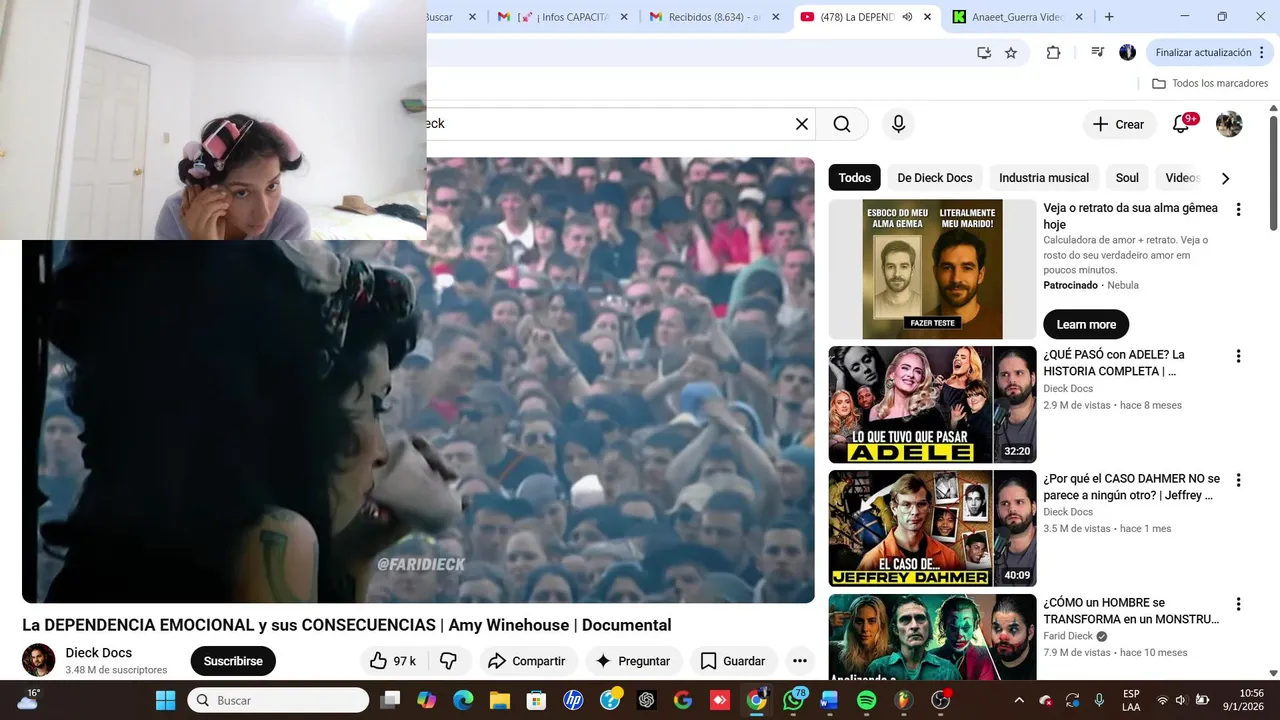This screenshot has width=1280, height=720.
Task: Launch Spotify from the taskbar
Action: pos(866,700)
